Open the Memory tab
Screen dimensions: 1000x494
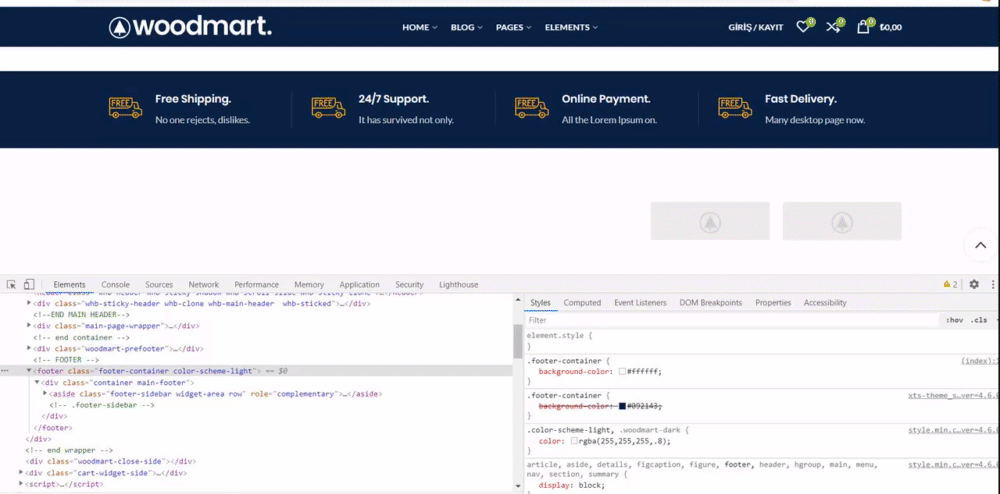(x=309, y=284)
